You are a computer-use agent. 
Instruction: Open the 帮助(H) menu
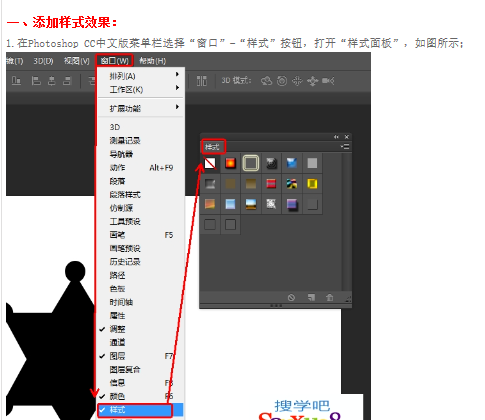[152, 61]
